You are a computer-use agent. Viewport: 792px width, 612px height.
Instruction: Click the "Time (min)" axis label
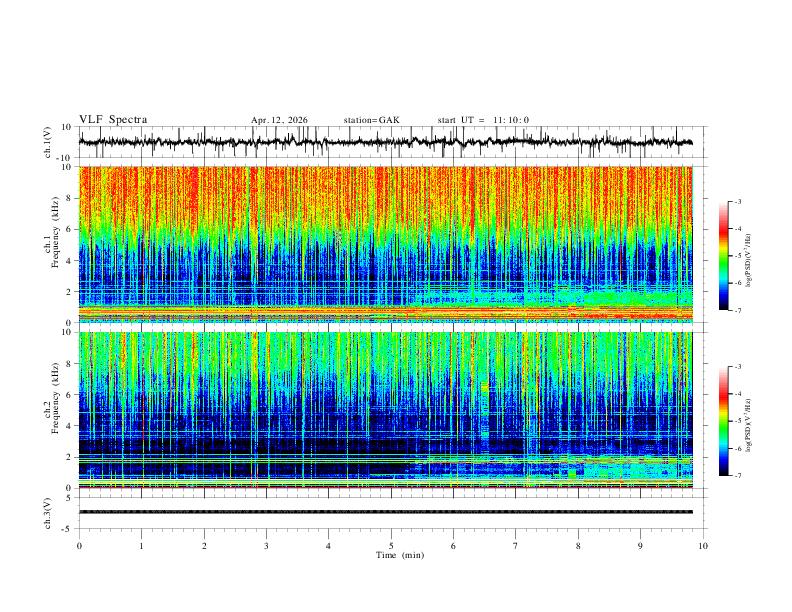coord(400,555)
